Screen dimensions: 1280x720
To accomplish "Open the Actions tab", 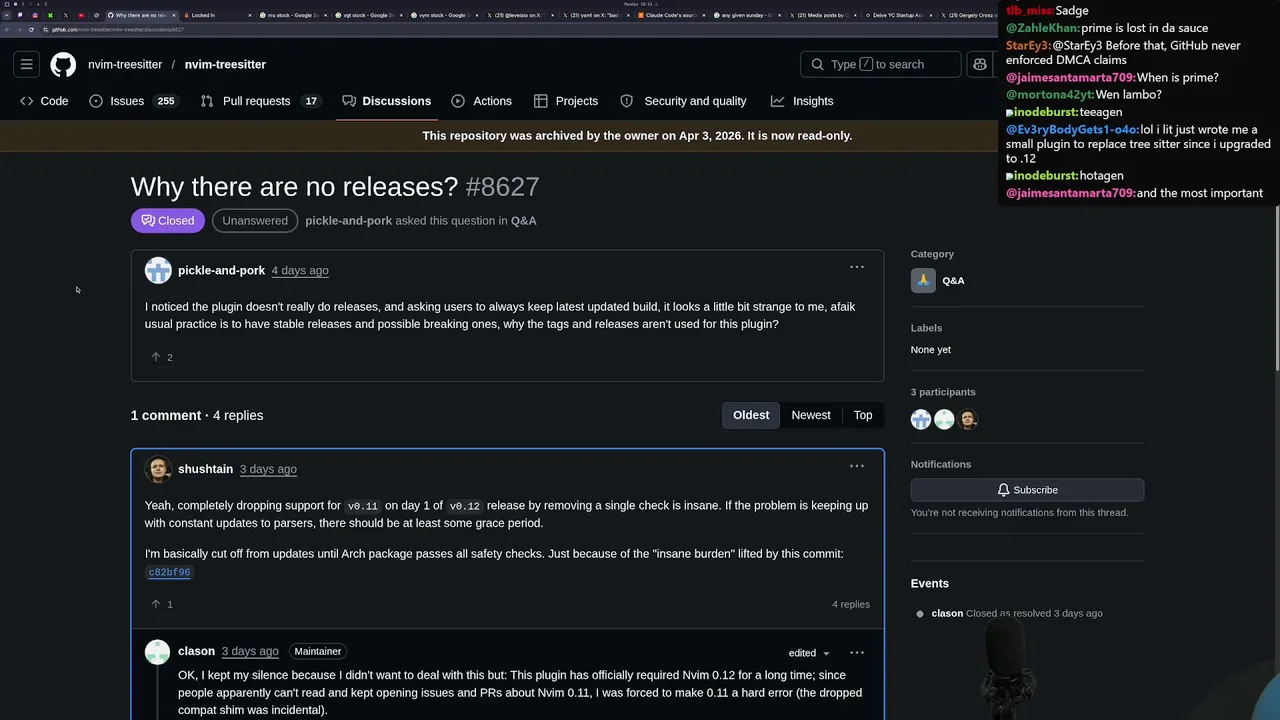I will pyautogui.click(x=482, y=101).
